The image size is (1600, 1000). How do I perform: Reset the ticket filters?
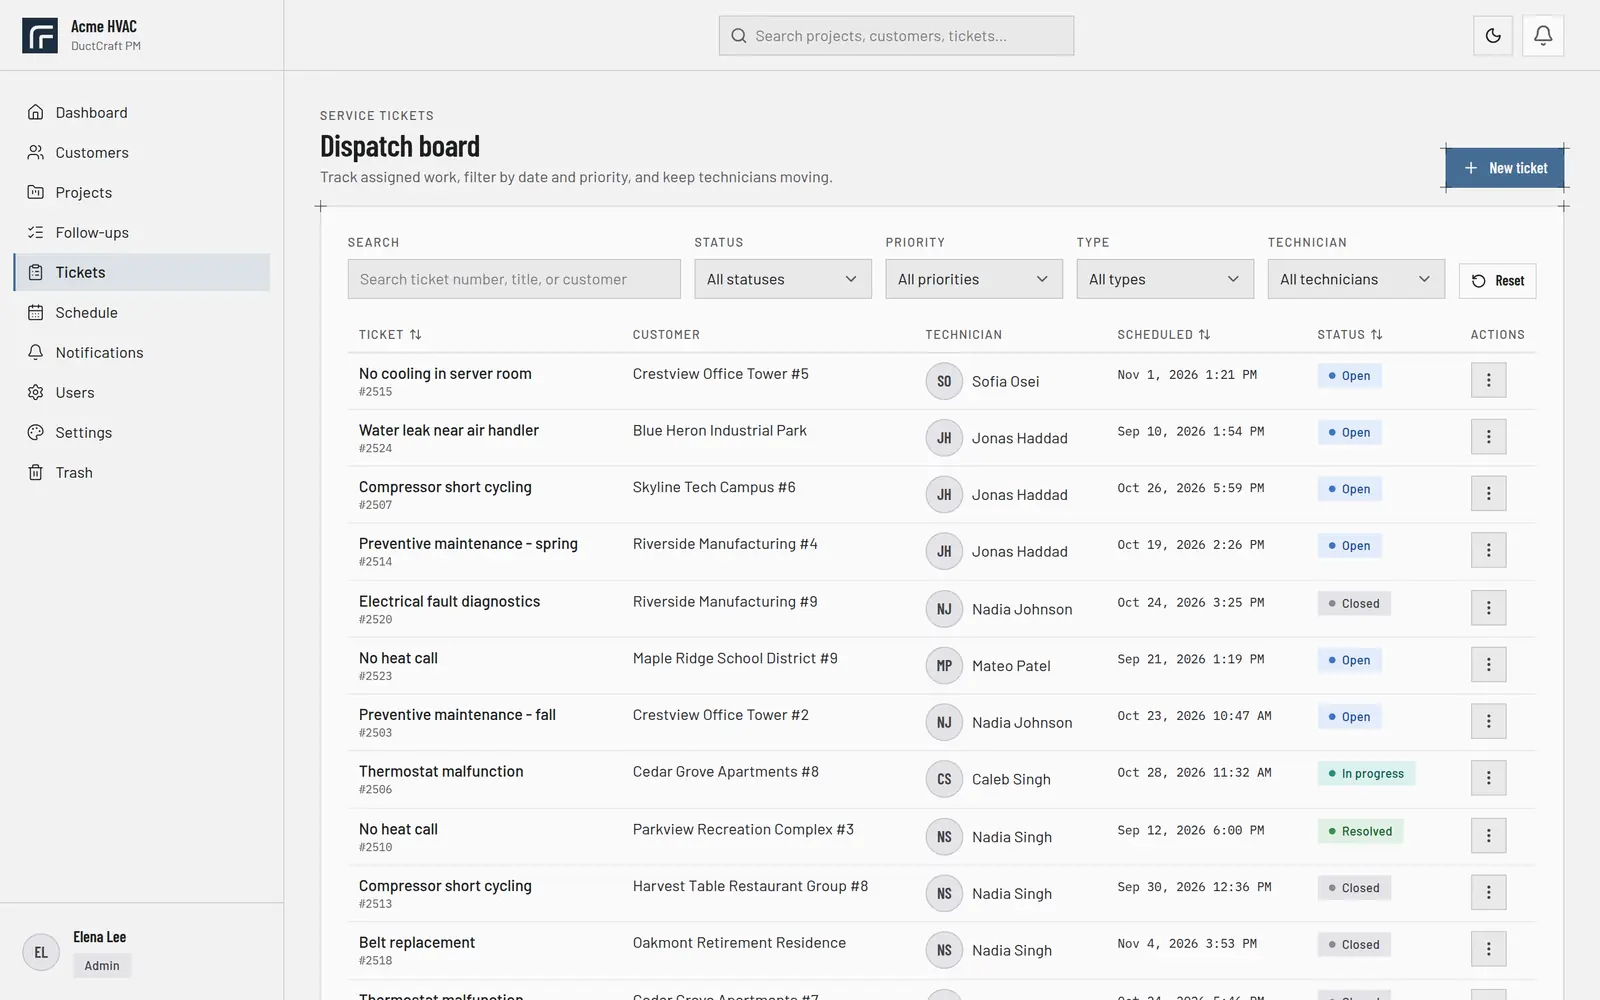click(x=1498, y=281)
